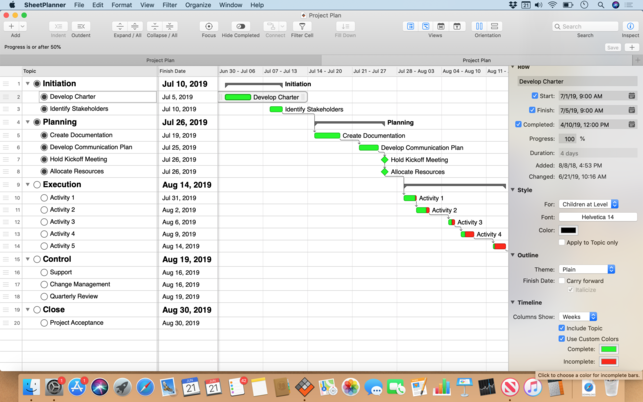Add new tab with plus button
The image size is (643, 402).
click(x=637, y=60)
